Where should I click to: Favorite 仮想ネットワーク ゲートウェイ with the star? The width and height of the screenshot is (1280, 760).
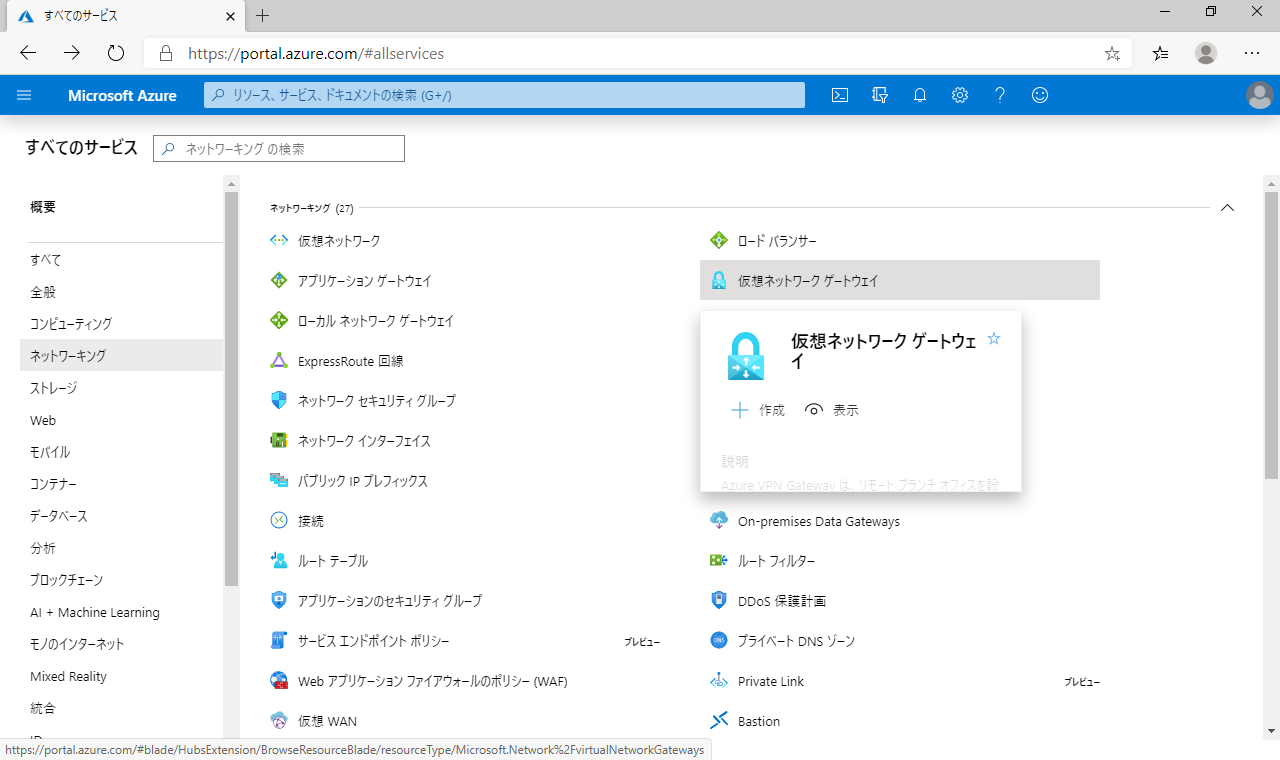click(994, 339)
